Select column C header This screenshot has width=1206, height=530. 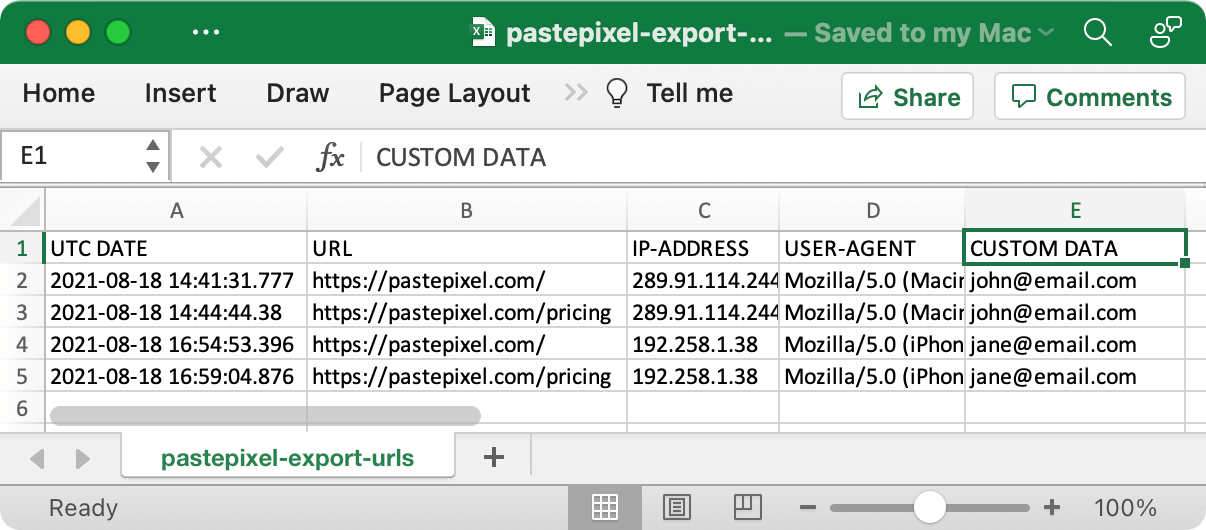click(703, 211)
